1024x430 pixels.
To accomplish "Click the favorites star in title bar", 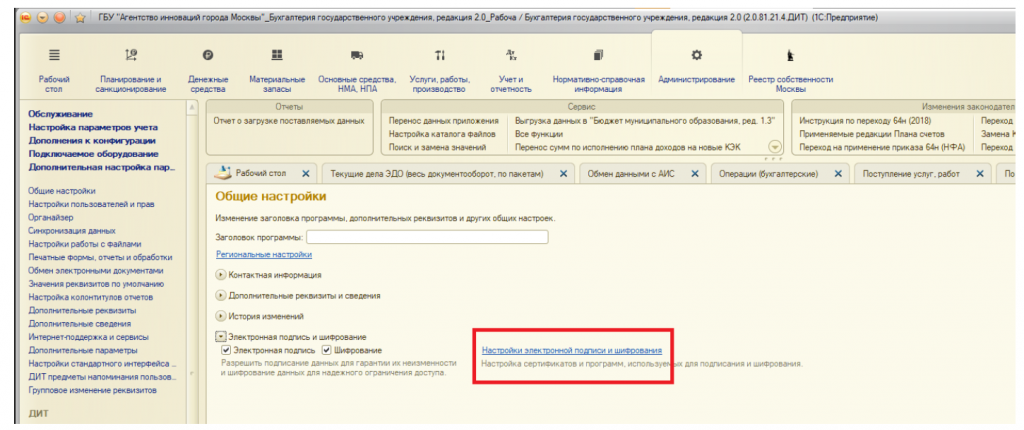I will coord(78,17).
